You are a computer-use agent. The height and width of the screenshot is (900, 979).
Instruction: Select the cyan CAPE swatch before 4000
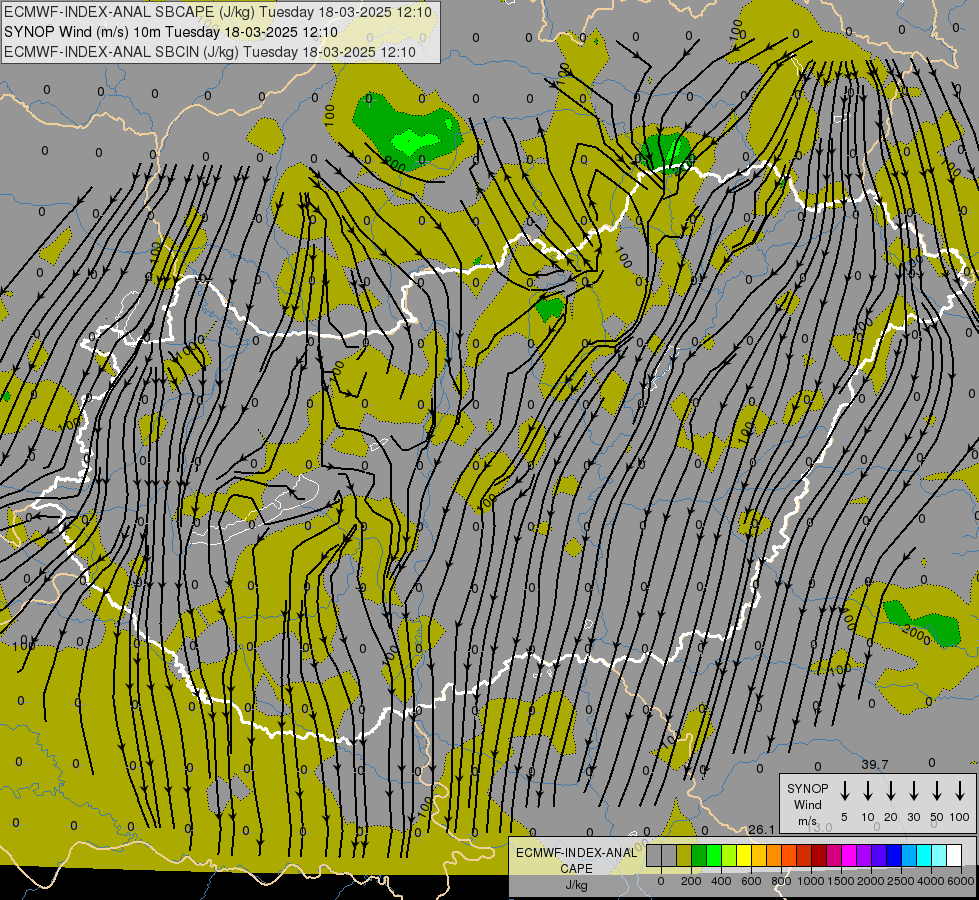925,855
